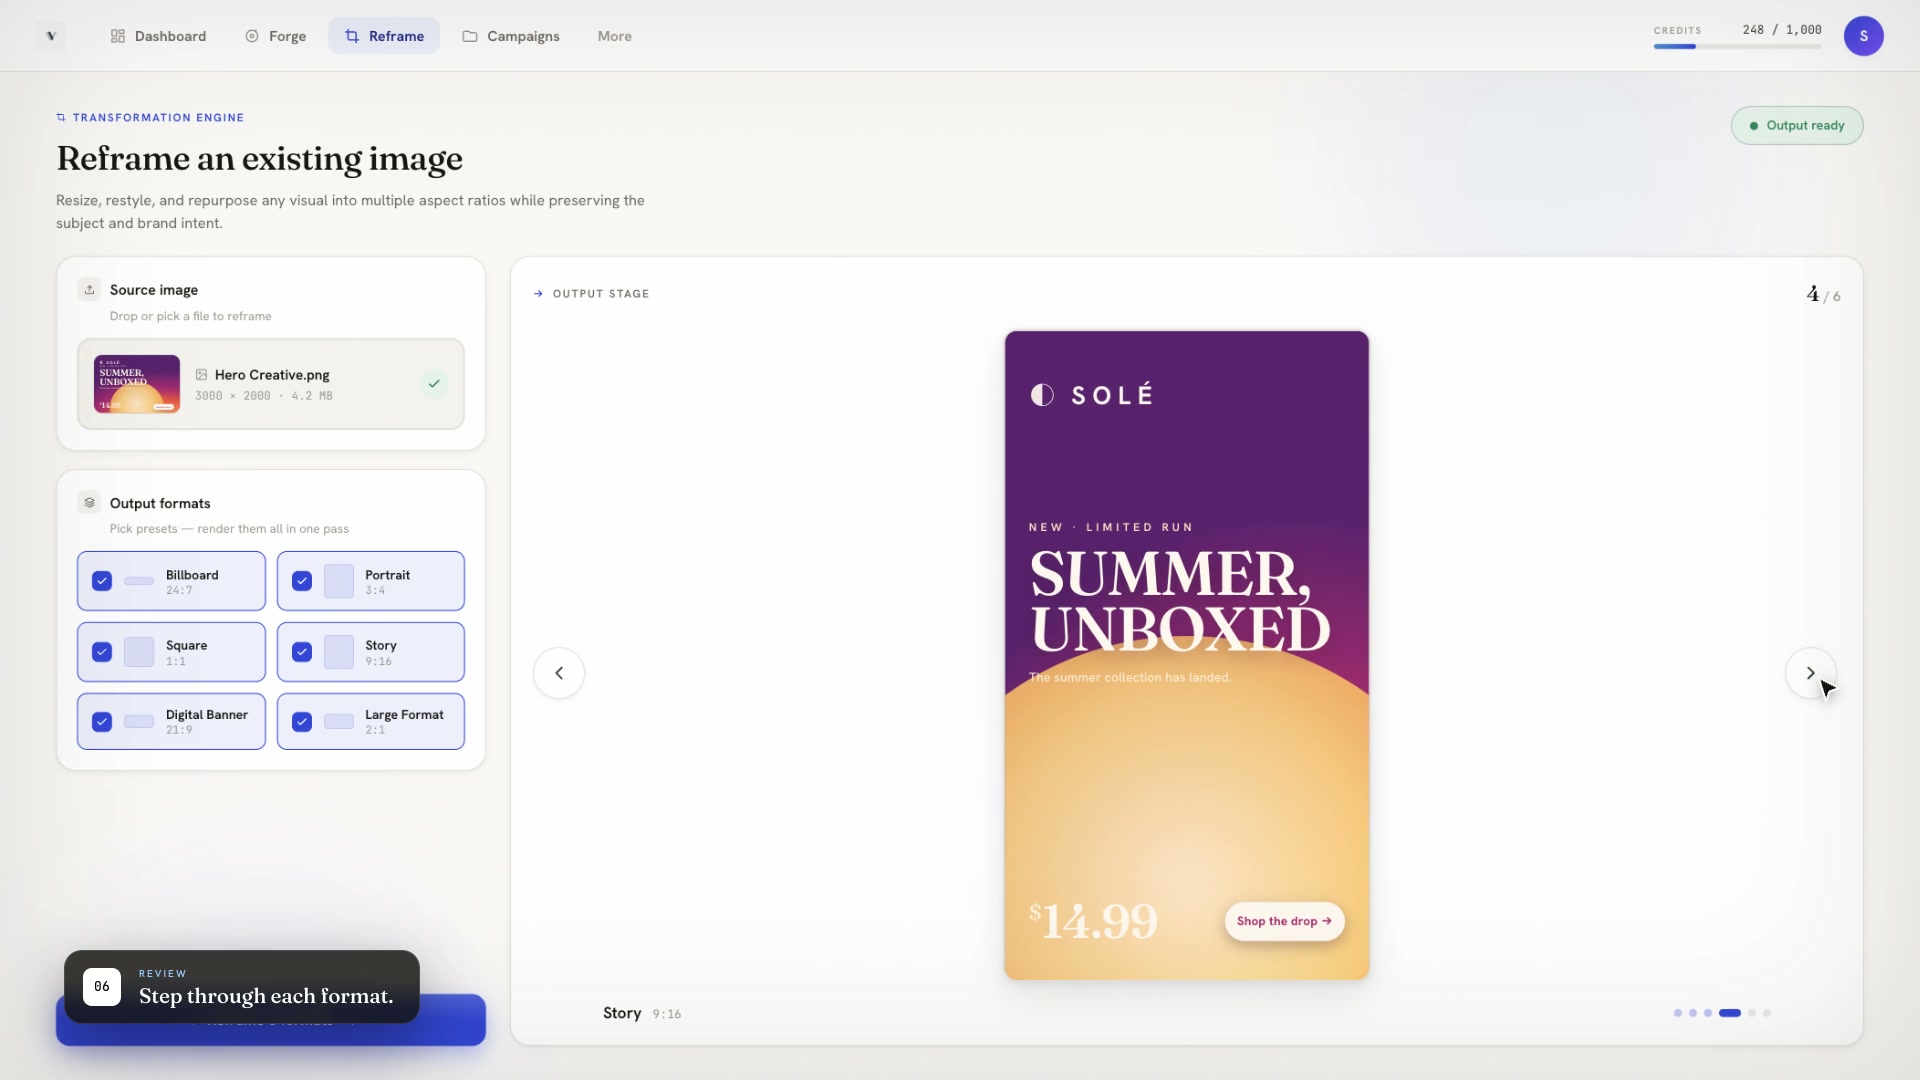1920x1080 pixels.
Task: Jump to the first pagination dot
Action: [x=1678, y=1013]
